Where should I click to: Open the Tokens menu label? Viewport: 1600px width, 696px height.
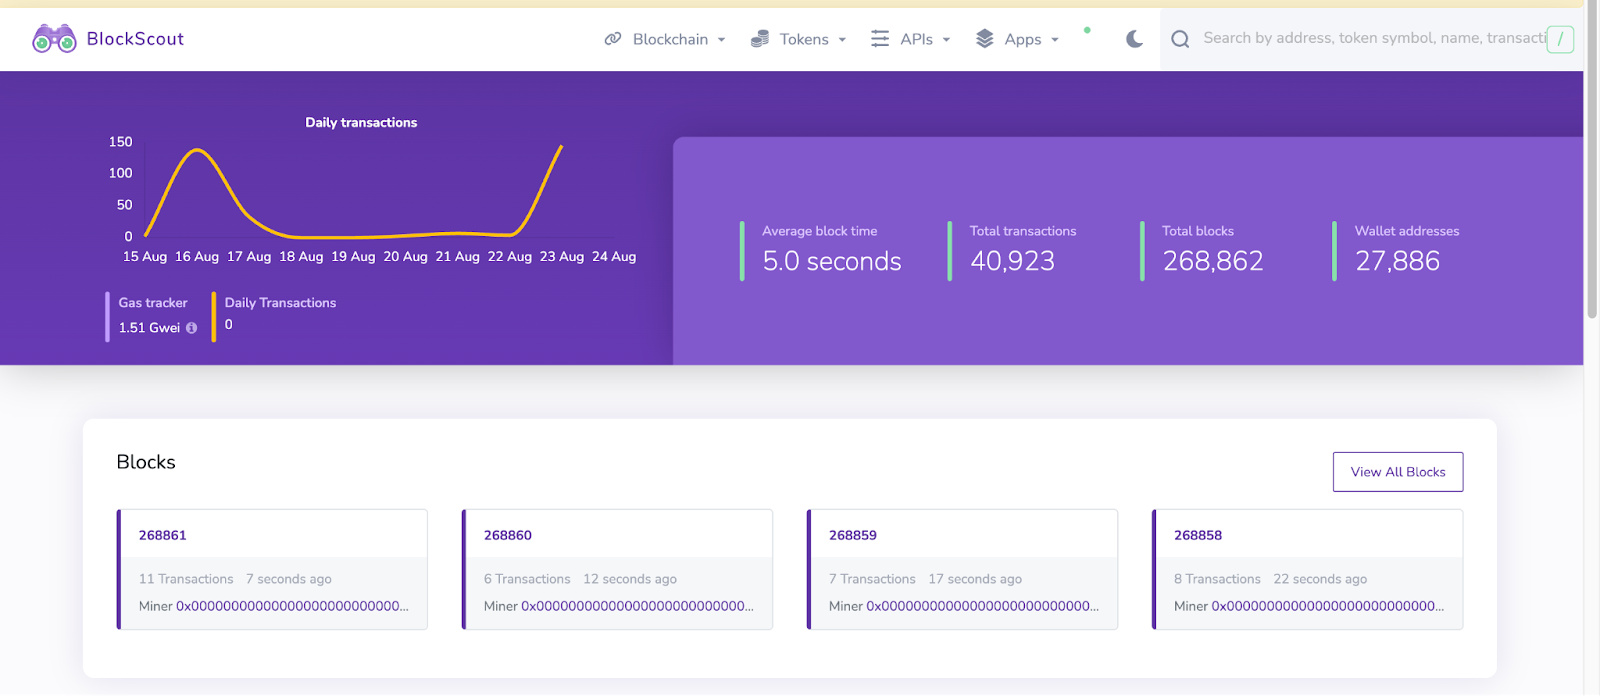(804, 39)
